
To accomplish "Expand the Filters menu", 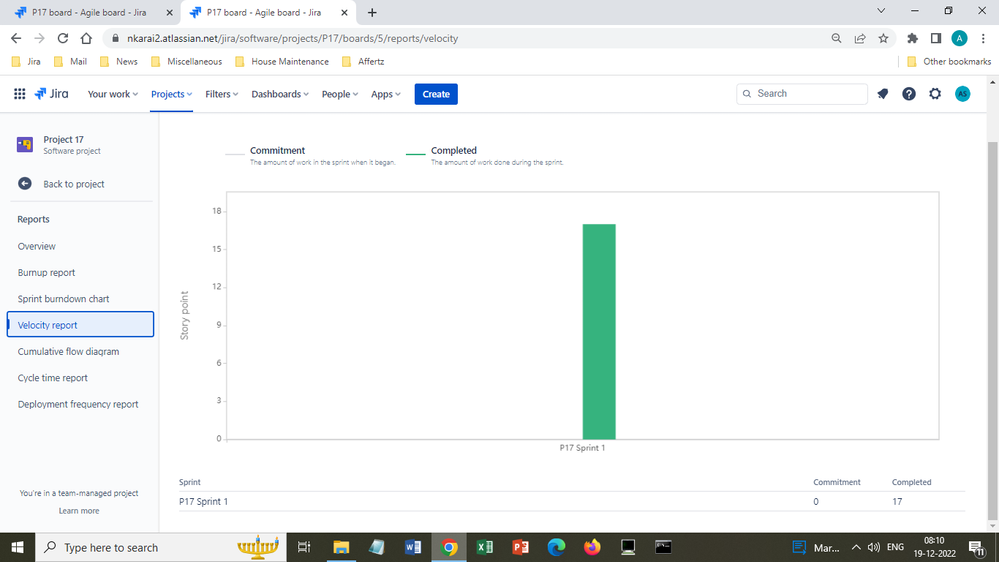I will [x=222, y=94].
